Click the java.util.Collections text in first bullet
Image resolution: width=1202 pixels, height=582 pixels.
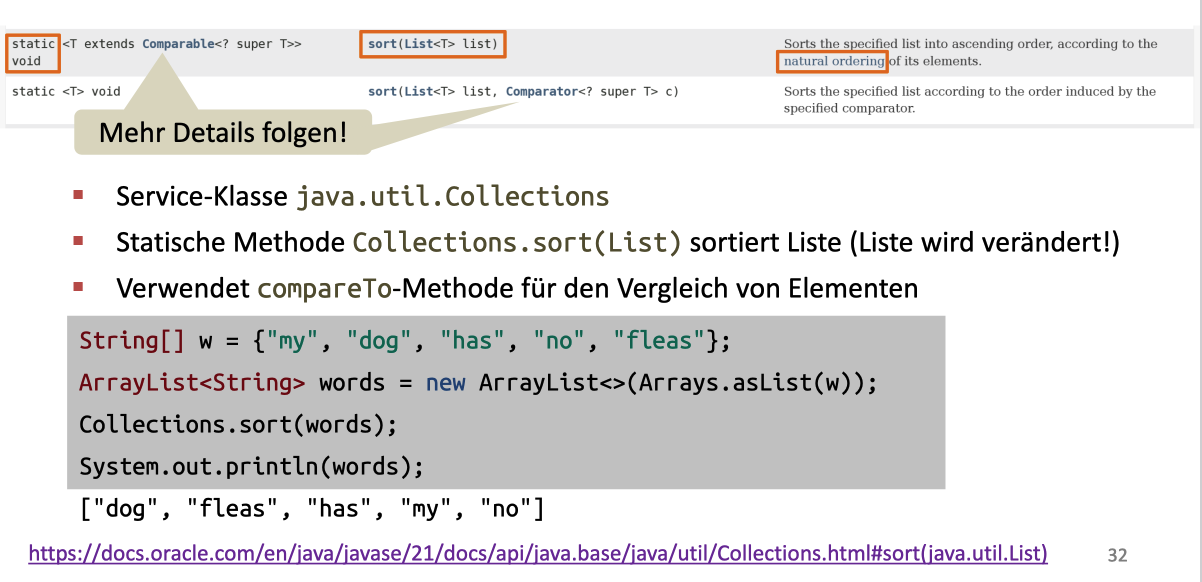(x=453, y=196)
